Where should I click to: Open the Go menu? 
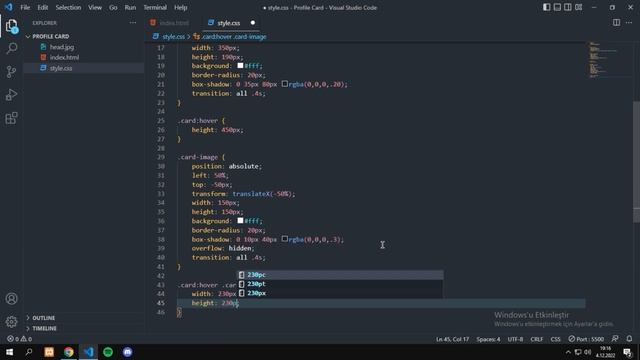(x=113, y=7)
